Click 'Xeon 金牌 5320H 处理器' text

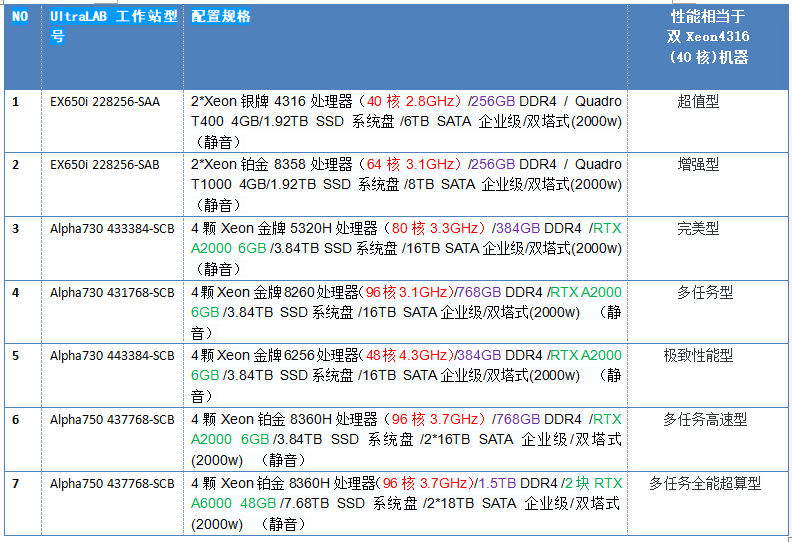pos(299,228)
